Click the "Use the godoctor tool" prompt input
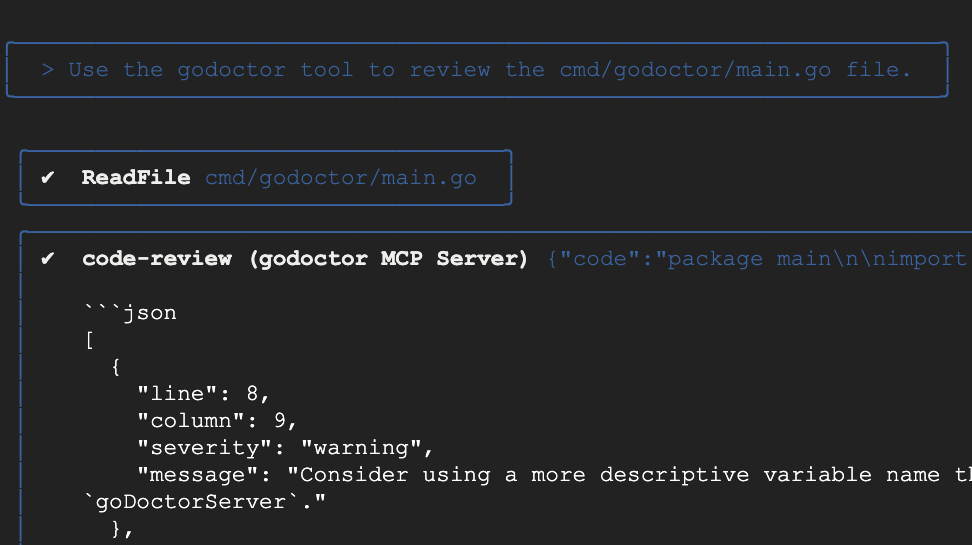The width and height of the screenshot is (972, 545). pyautogui.click(x=490, y=70)
